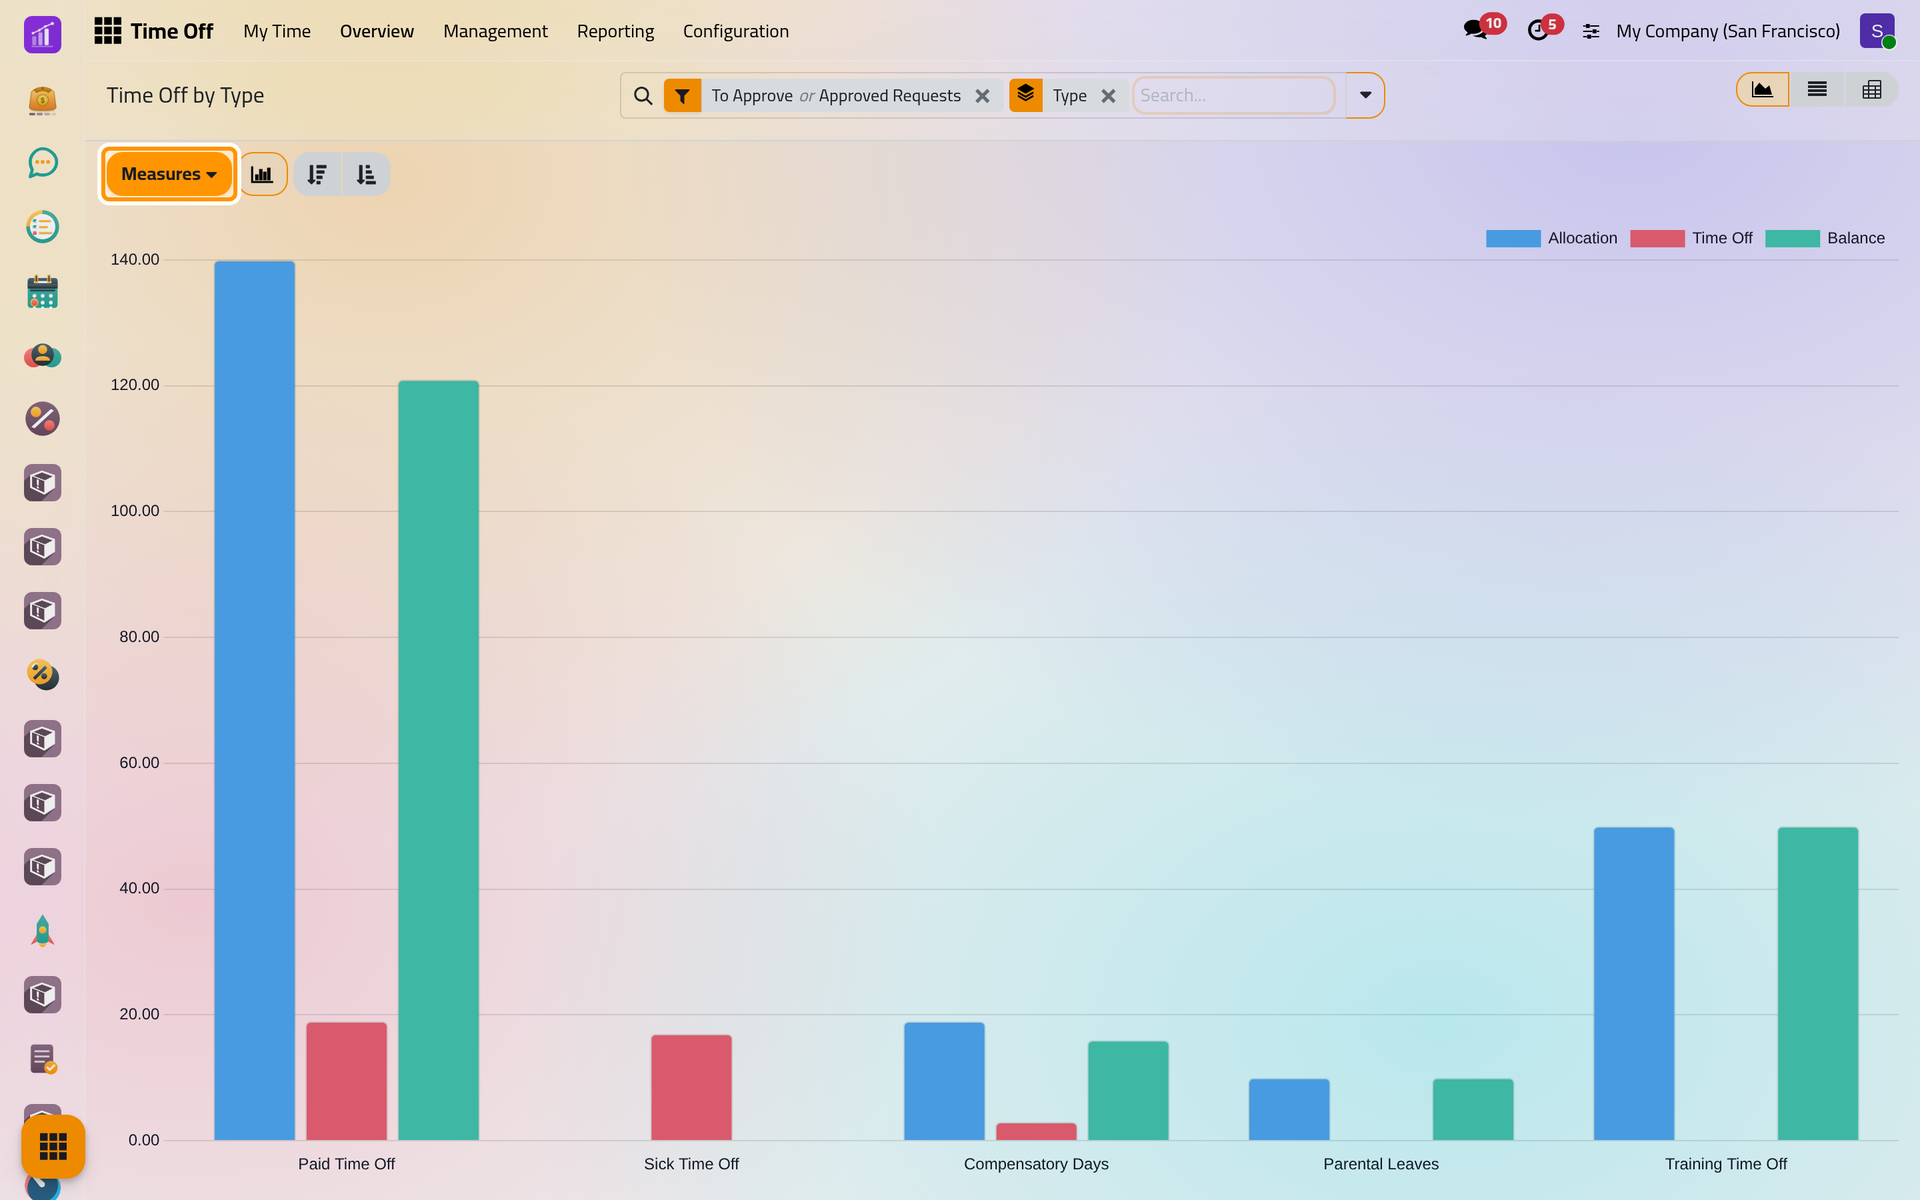Viewport: 1920px width, 1200px height.
Task: Click the orange filter funnel icon
Action: coord(682,96)
